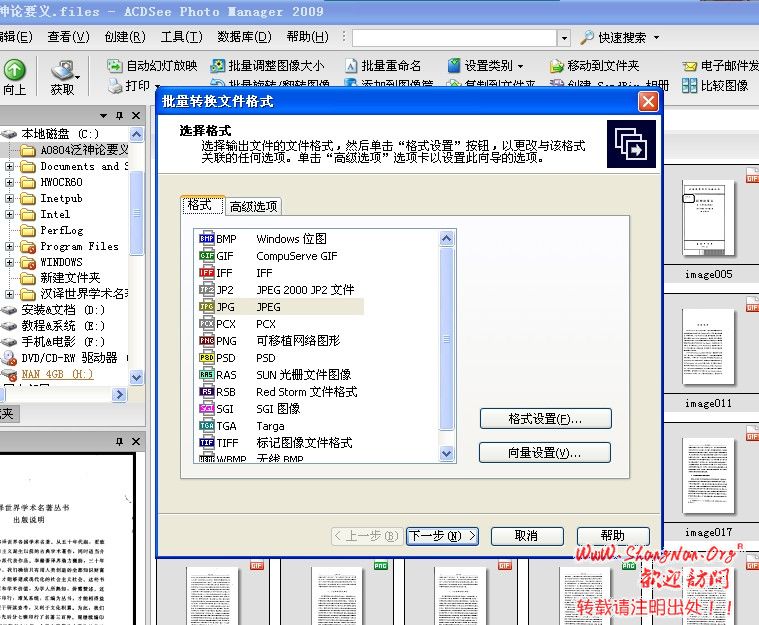759x625 pixels.
Task: Open the 数据库(D) menu
Action: [244, 37]
